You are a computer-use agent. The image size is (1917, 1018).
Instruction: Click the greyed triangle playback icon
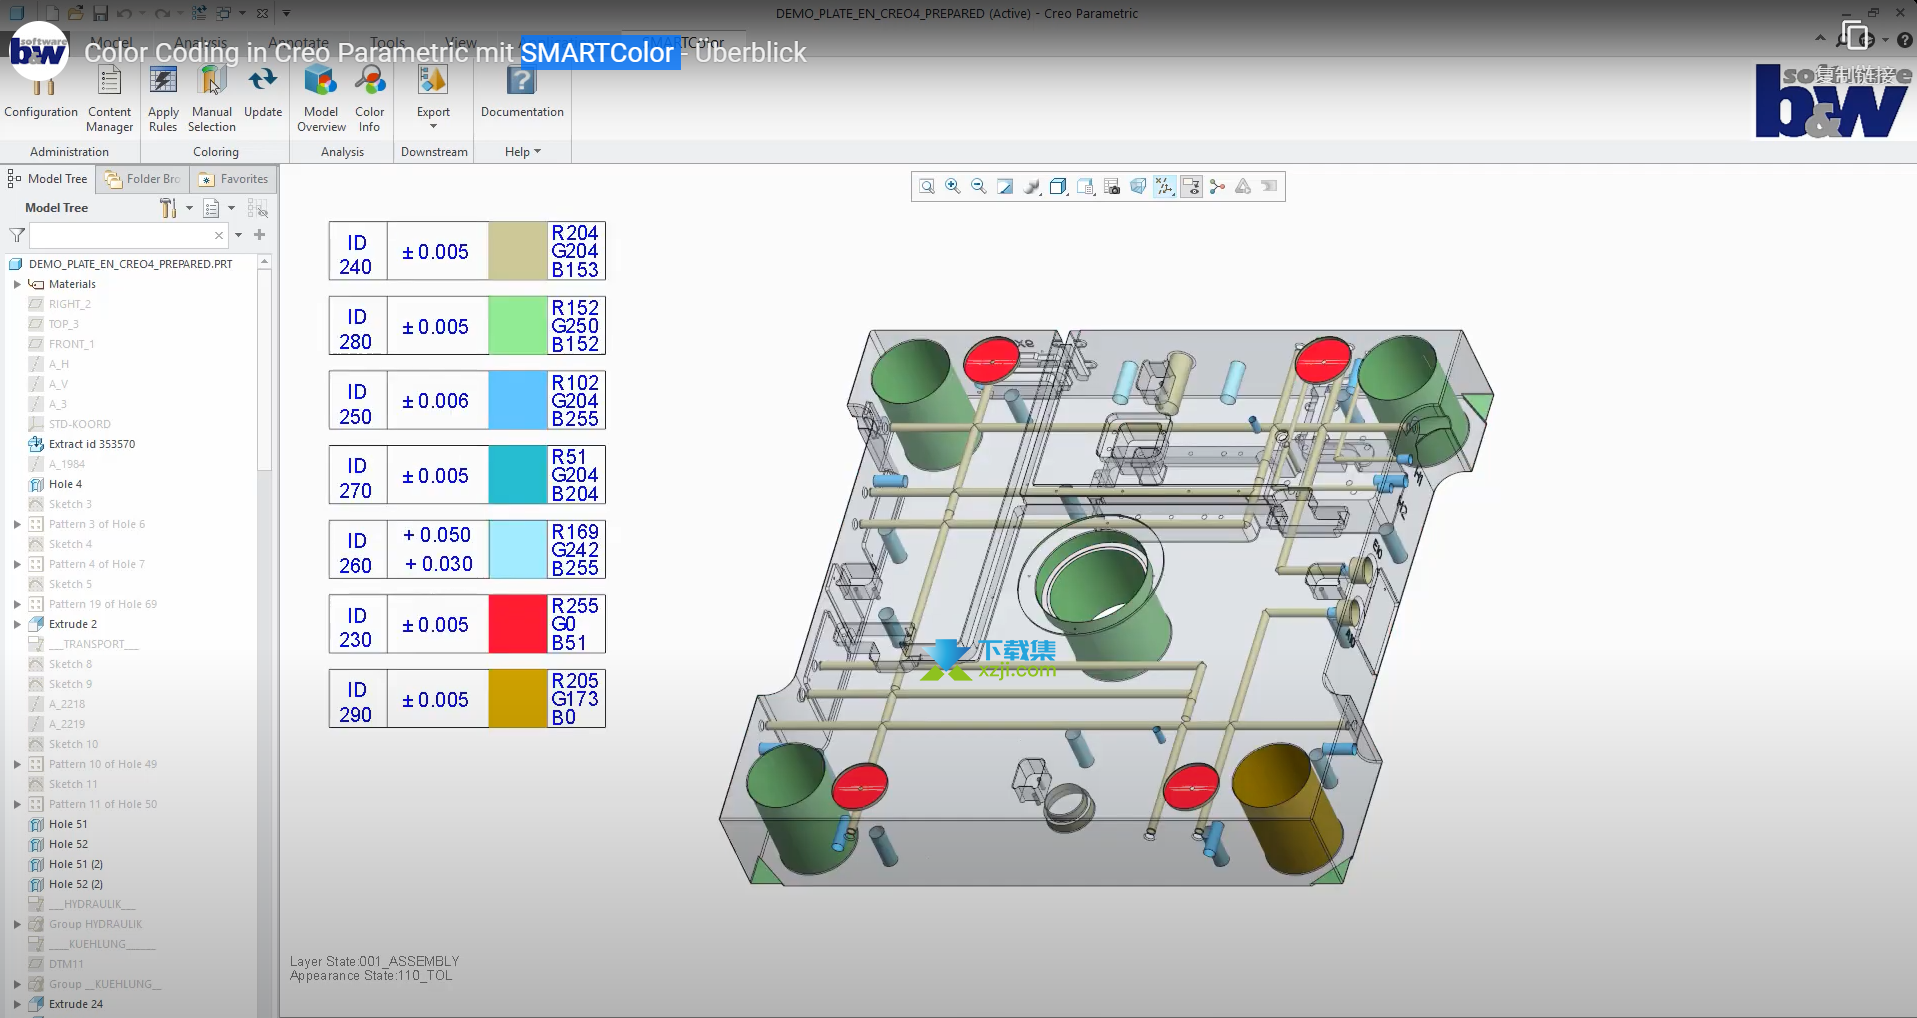point(1243,186)
